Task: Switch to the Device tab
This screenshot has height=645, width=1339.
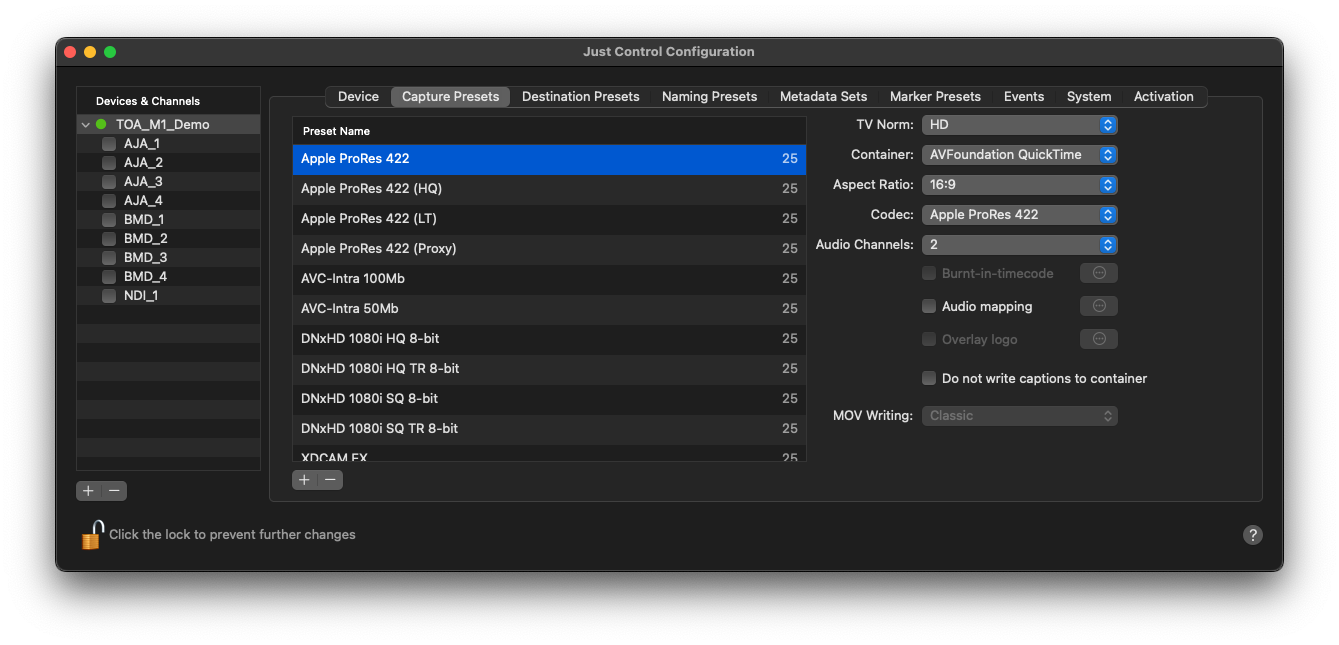Action: coord(358,97)
